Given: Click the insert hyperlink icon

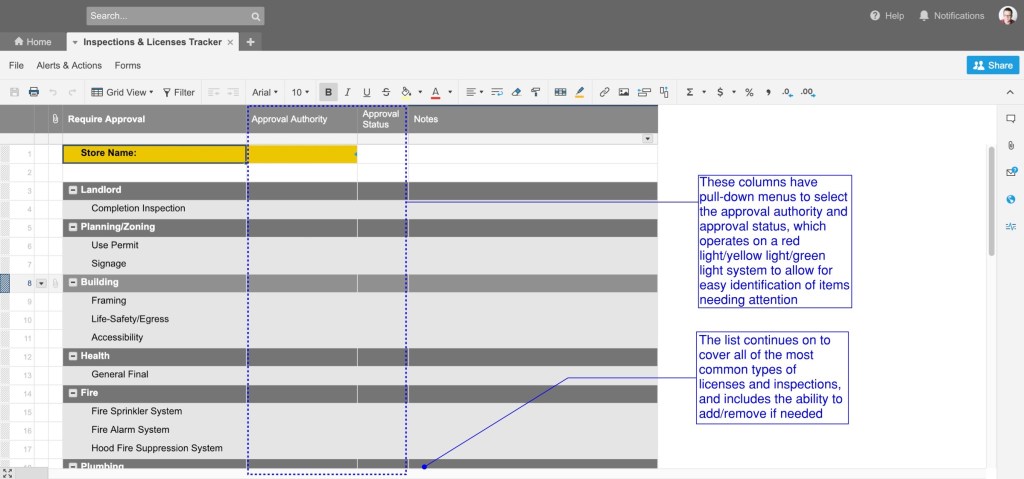Looking at the screenshot, I should pyautogui.click(x=604, y=92).
